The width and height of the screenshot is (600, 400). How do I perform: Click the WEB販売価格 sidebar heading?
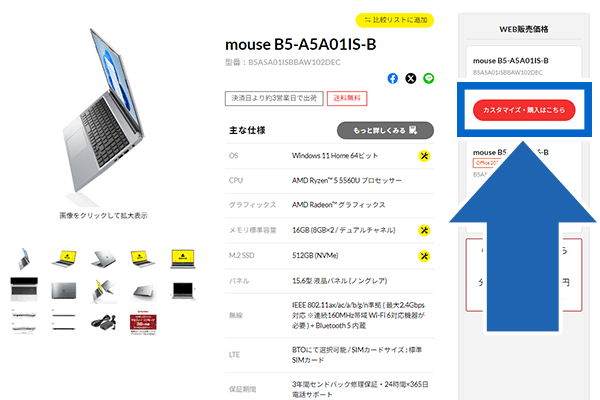tap(524, 29)
